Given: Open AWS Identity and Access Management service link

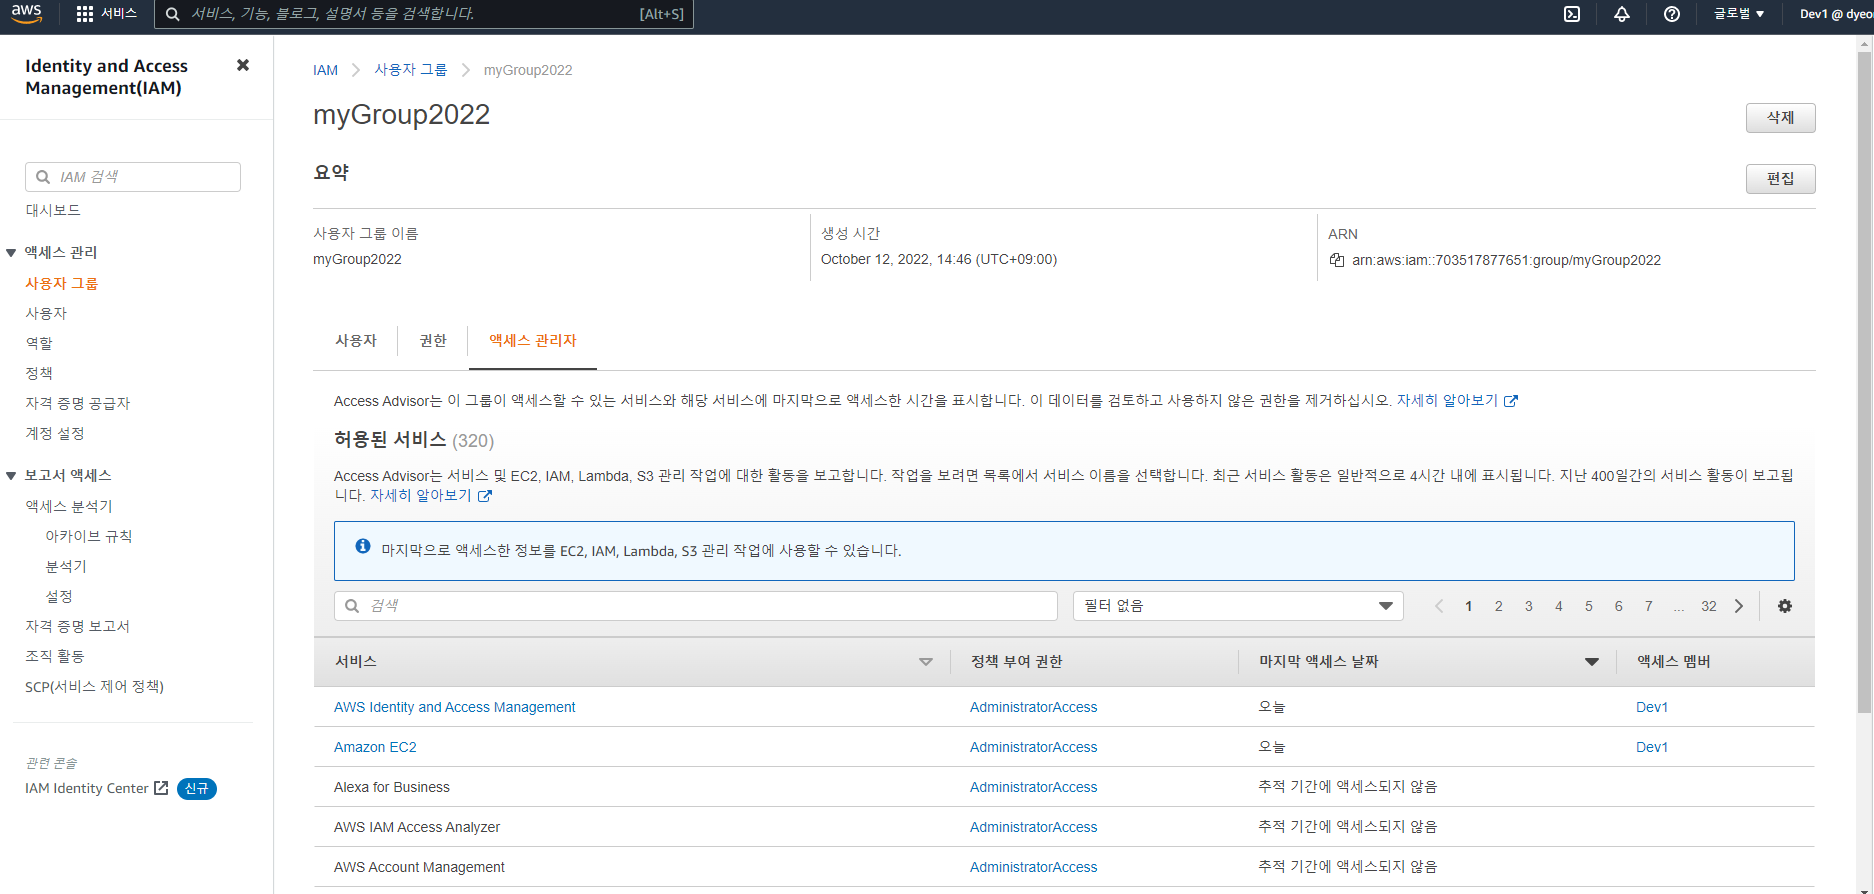Looking at the screenshot, I should (x=454, y=707).
